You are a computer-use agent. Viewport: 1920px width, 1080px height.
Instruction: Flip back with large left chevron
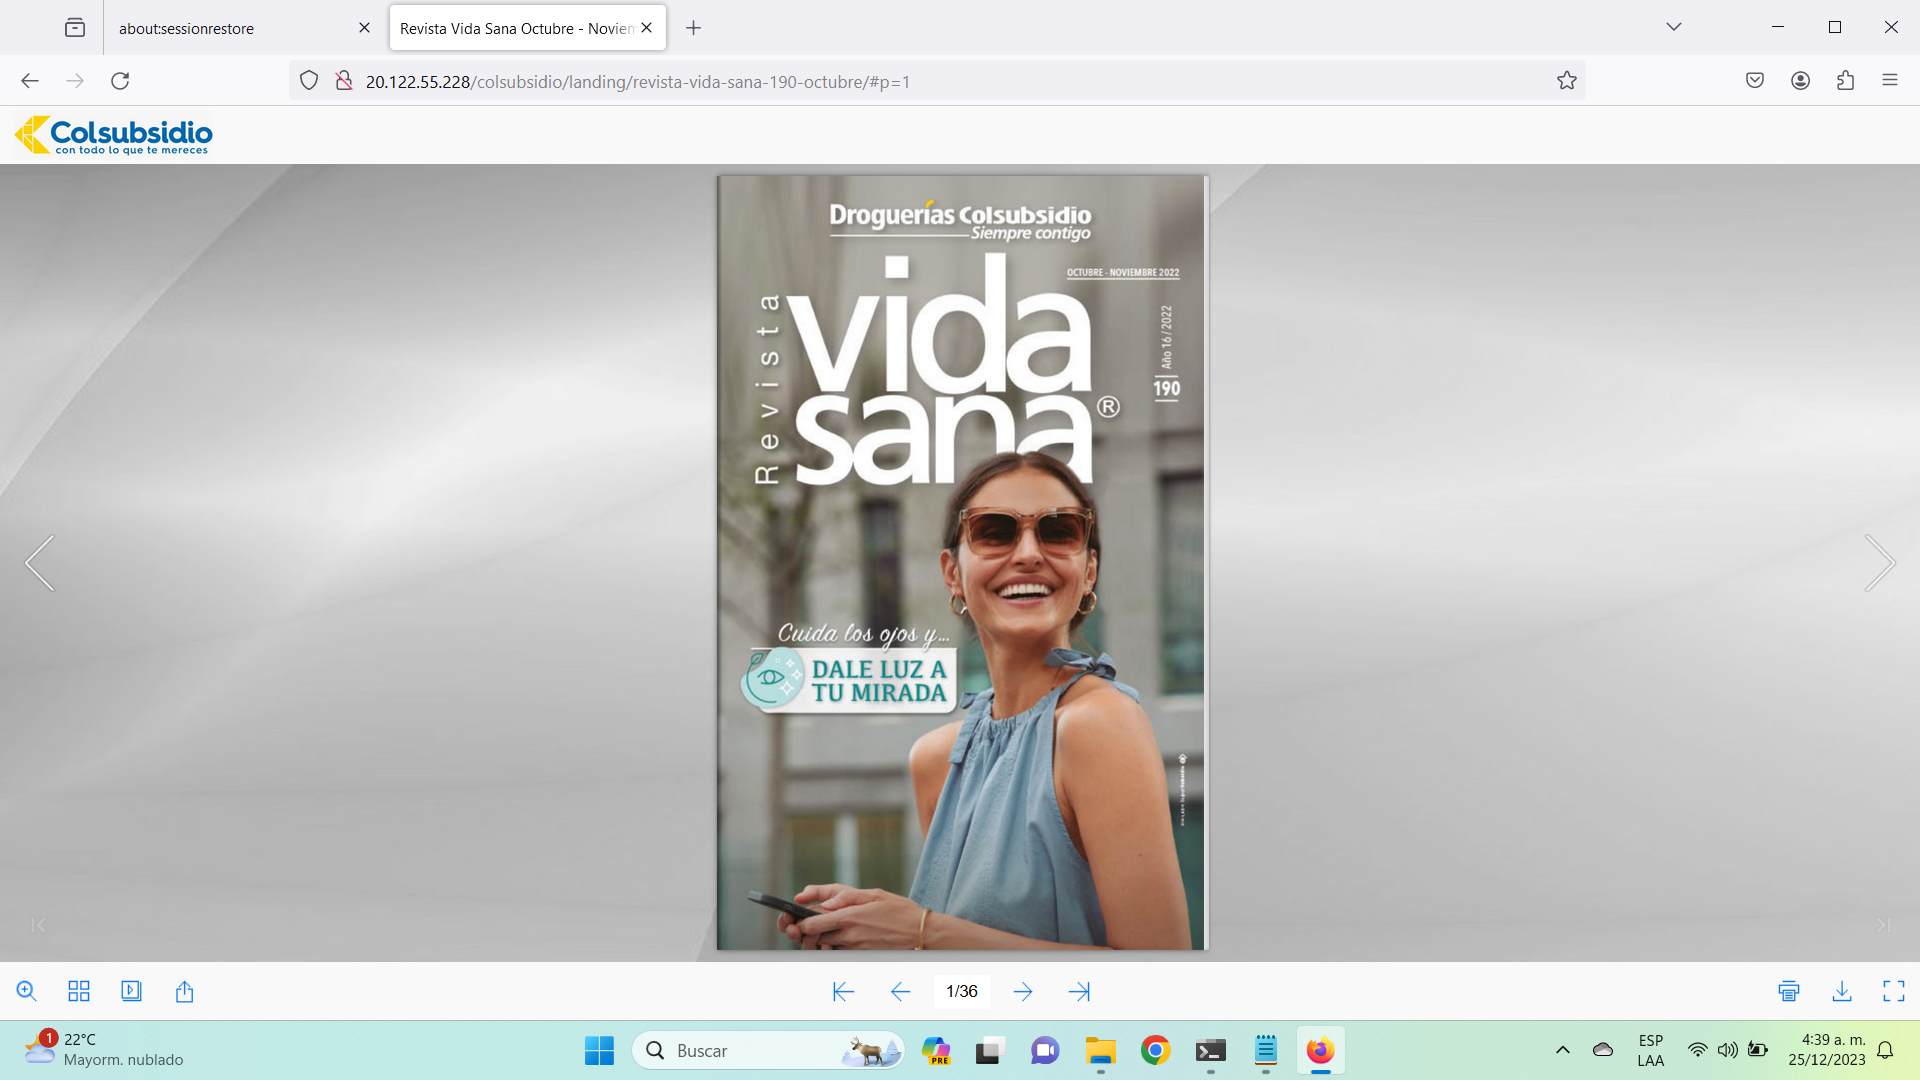(x=40, y=563)
